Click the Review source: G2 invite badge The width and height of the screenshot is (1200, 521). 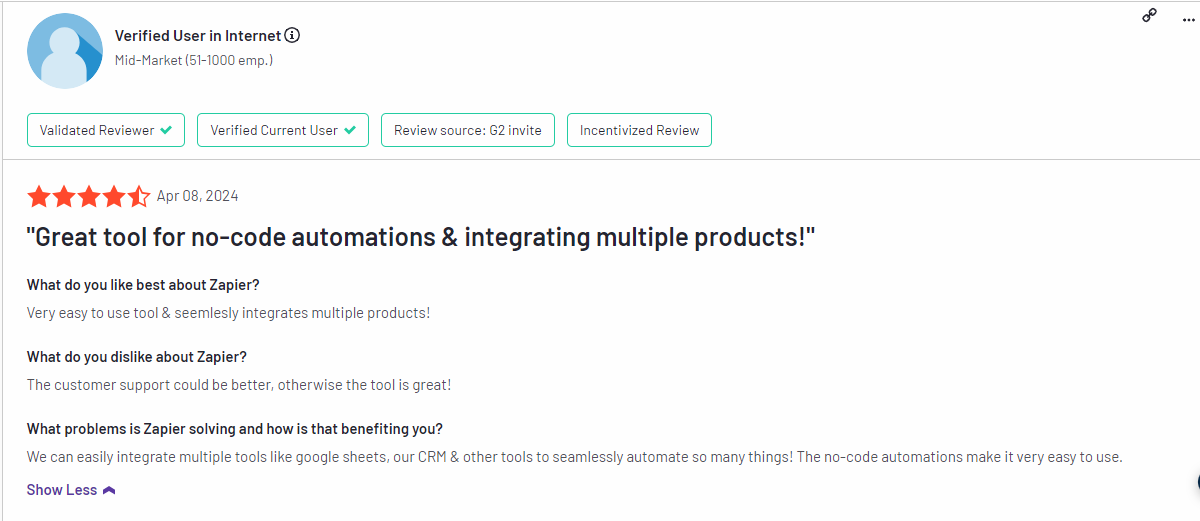468,130
